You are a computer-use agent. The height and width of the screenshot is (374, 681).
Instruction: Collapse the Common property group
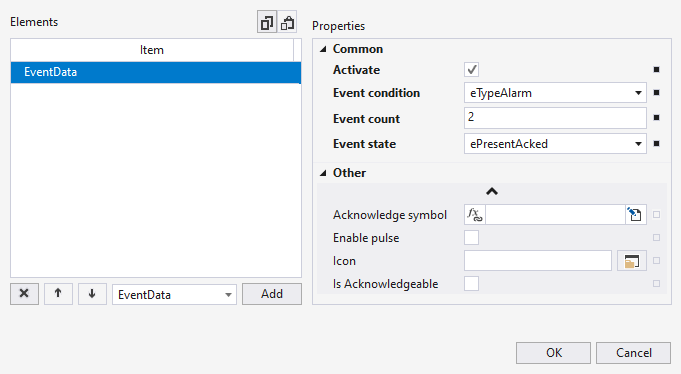(323, 49)
